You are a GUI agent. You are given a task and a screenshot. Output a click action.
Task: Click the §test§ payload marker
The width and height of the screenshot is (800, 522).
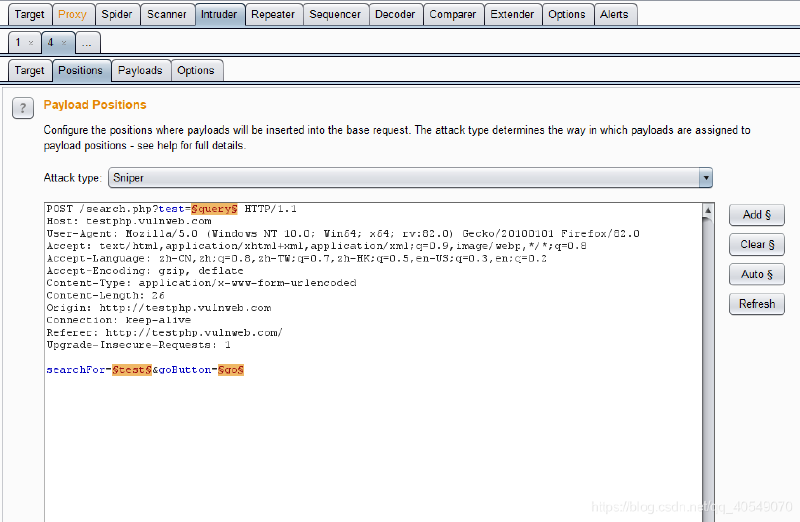tap(132, 369)
